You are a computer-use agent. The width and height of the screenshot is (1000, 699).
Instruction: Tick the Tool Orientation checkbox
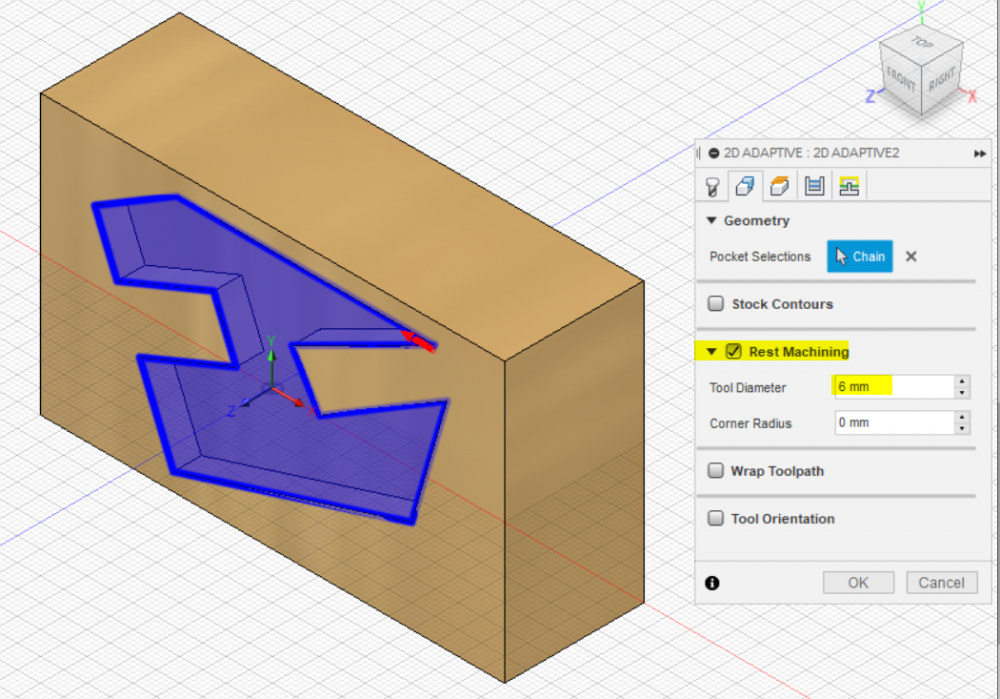click(x=716, y=519)
